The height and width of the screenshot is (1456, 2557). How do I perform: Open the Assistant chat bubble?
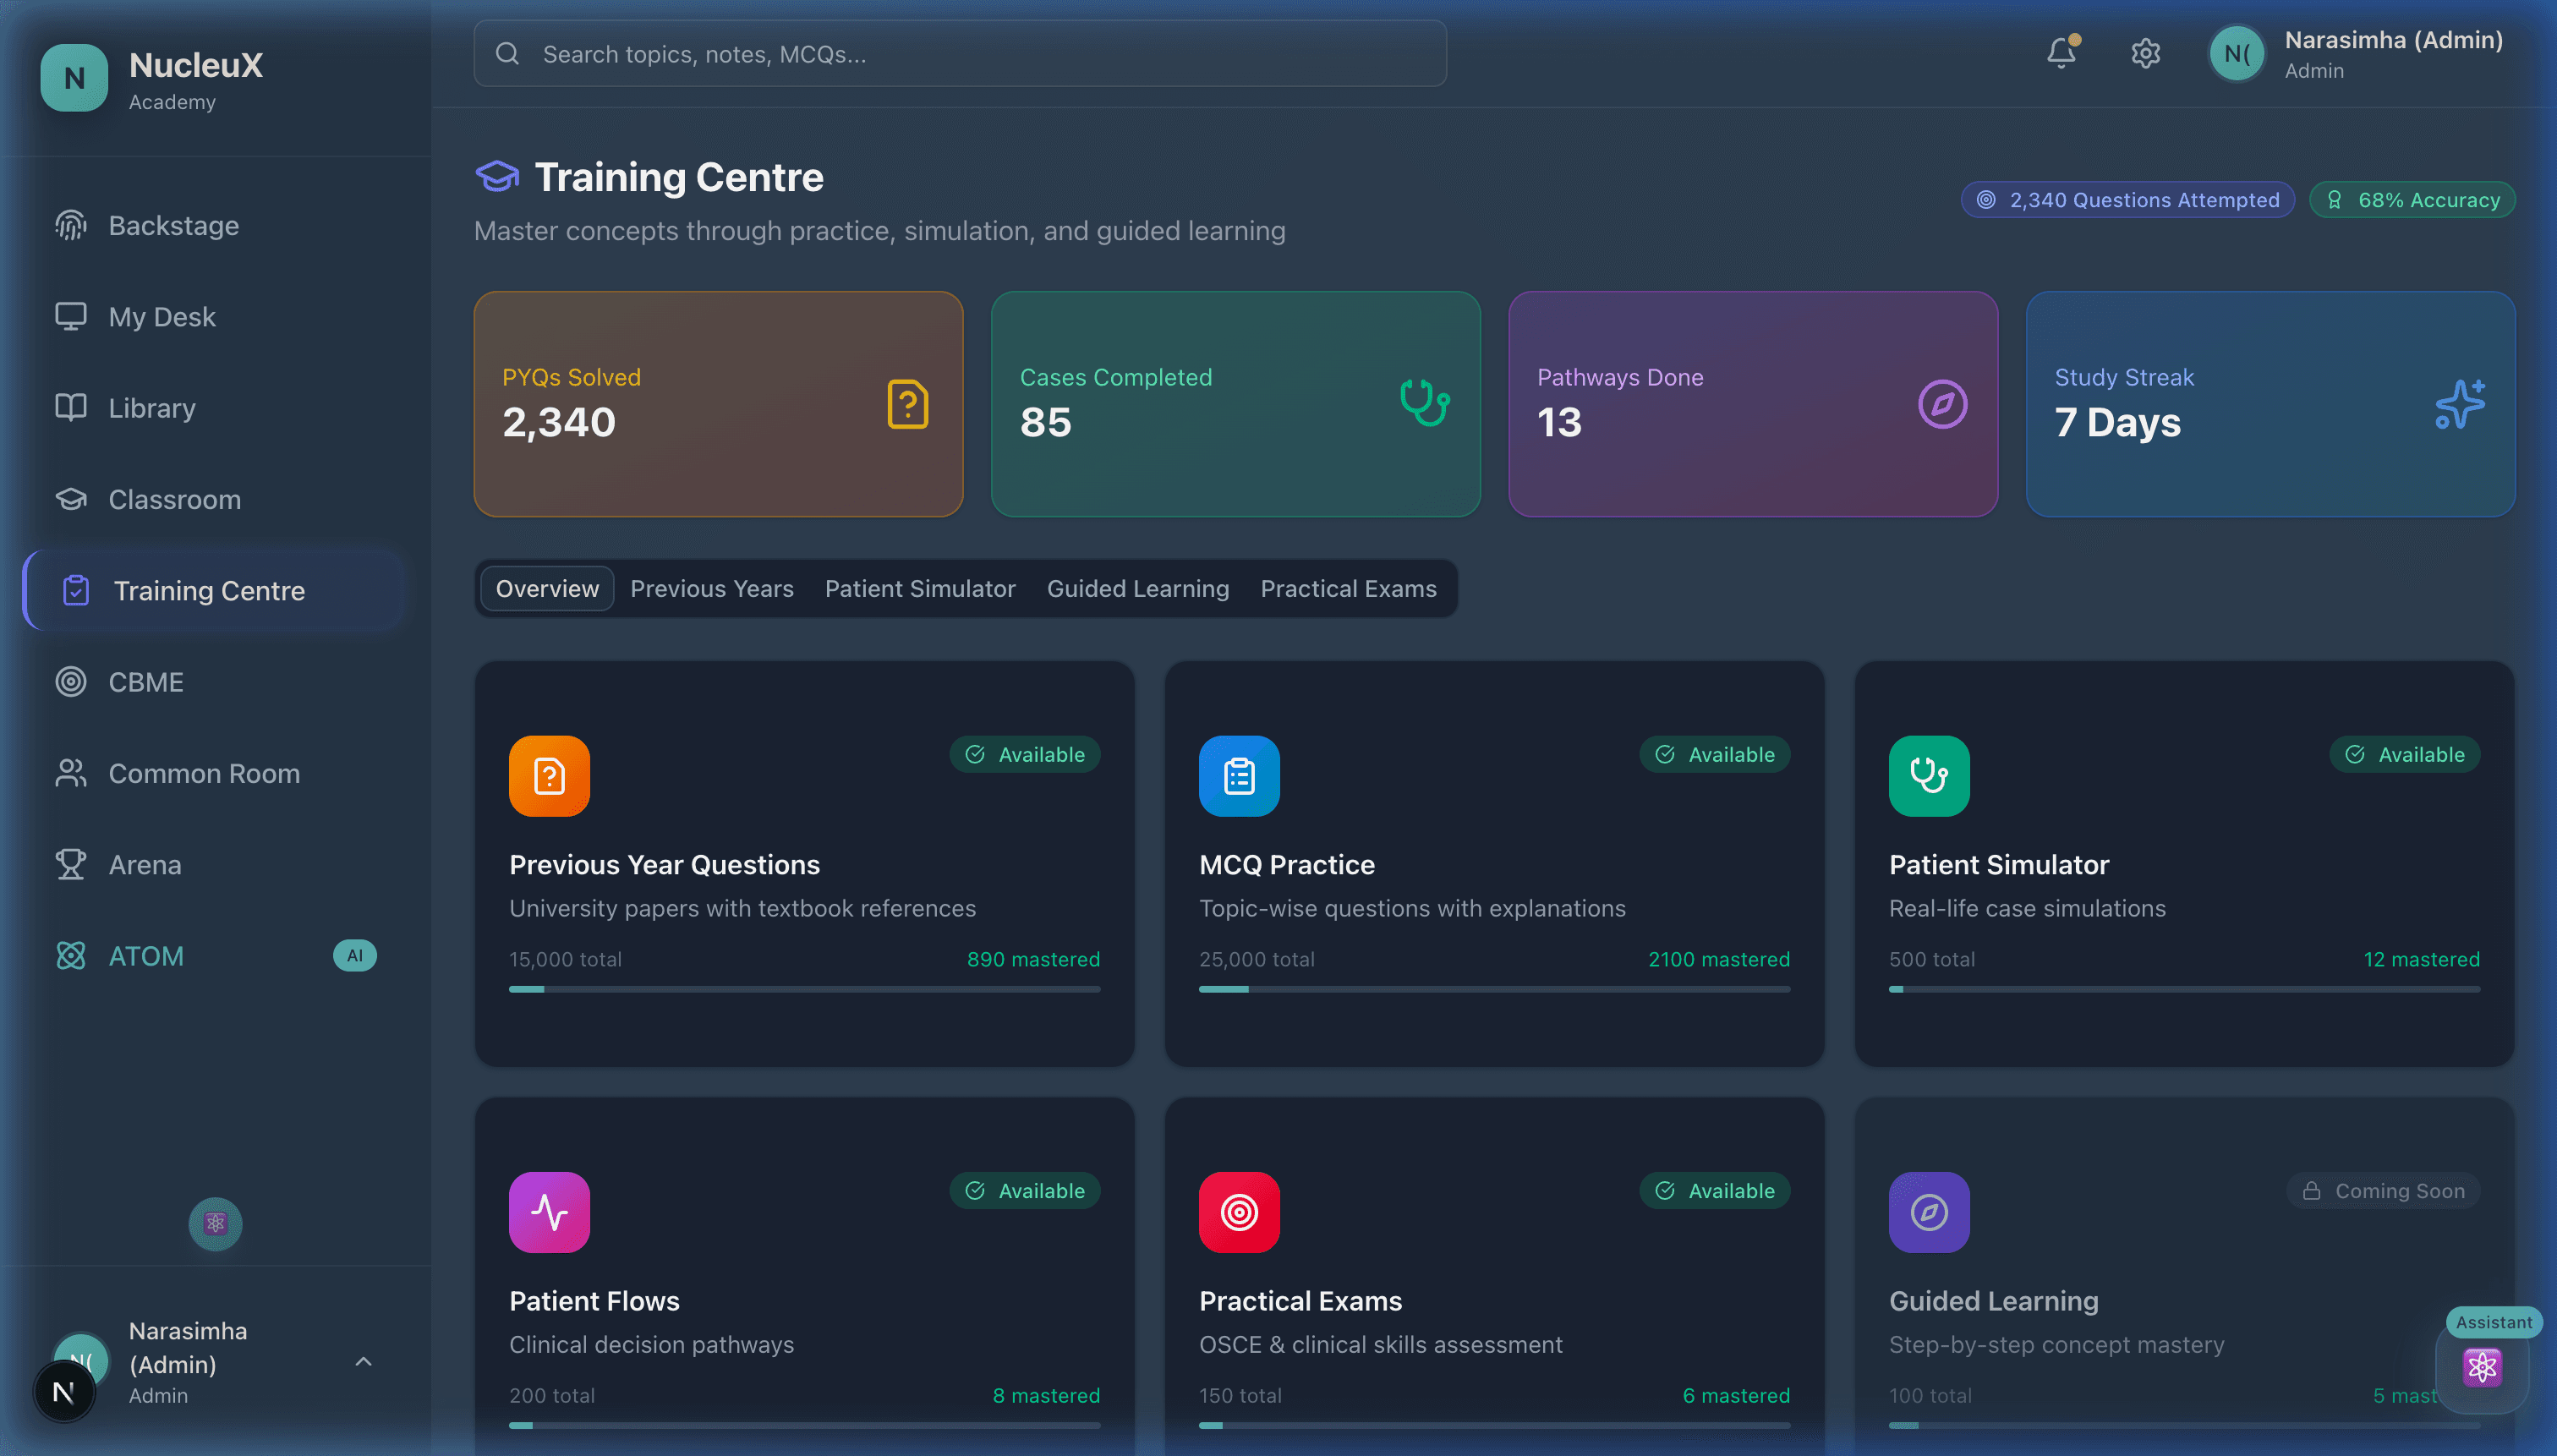point(2482,1366)
